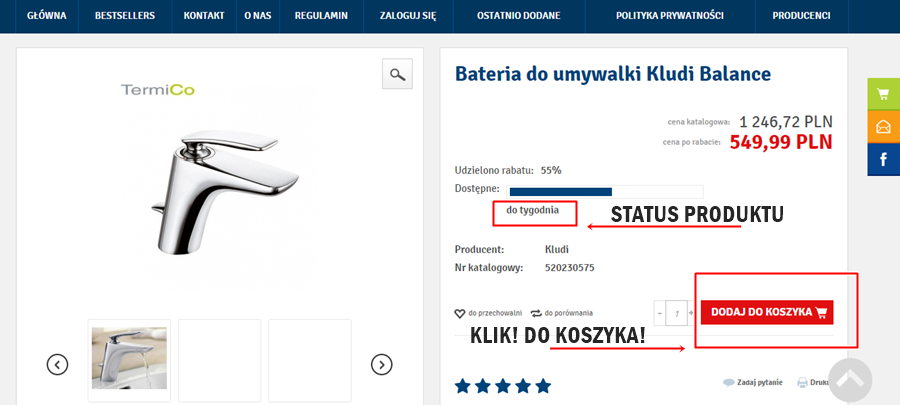The width and height of the screenshot is (900, 405).
Task: Click 'do porównania' compare arrows
Action: coord(562,313)
